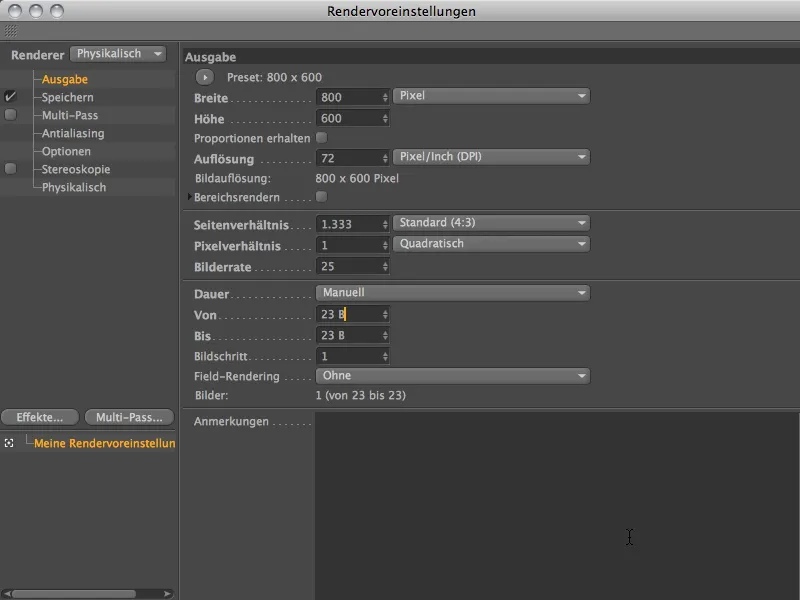Open the Field-Rendering Ohne dropdown
This screenshot has width=800, height=600.
click(453, 376)
